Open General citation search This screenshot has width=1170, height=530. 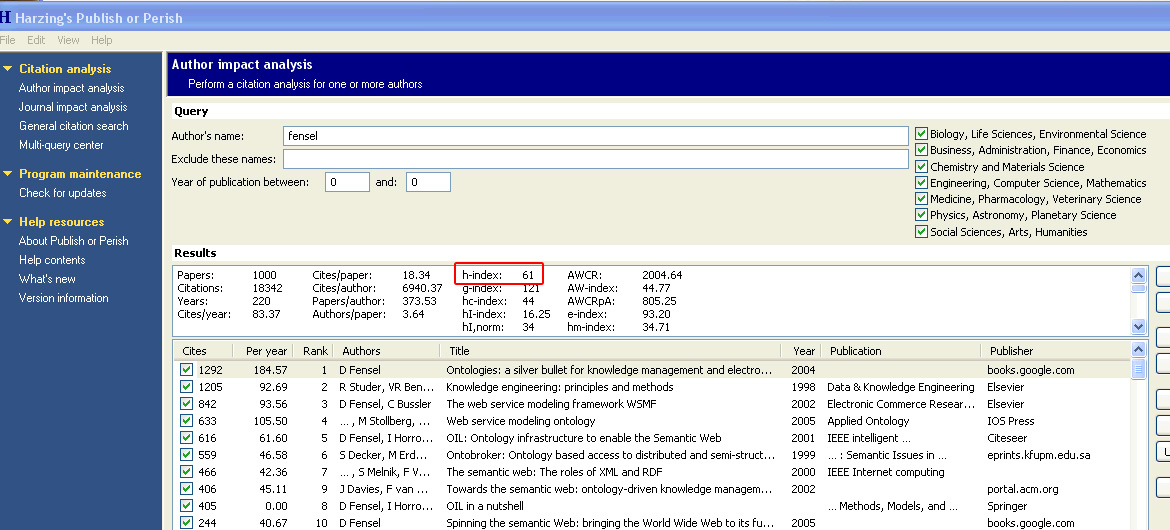(74, 126)
